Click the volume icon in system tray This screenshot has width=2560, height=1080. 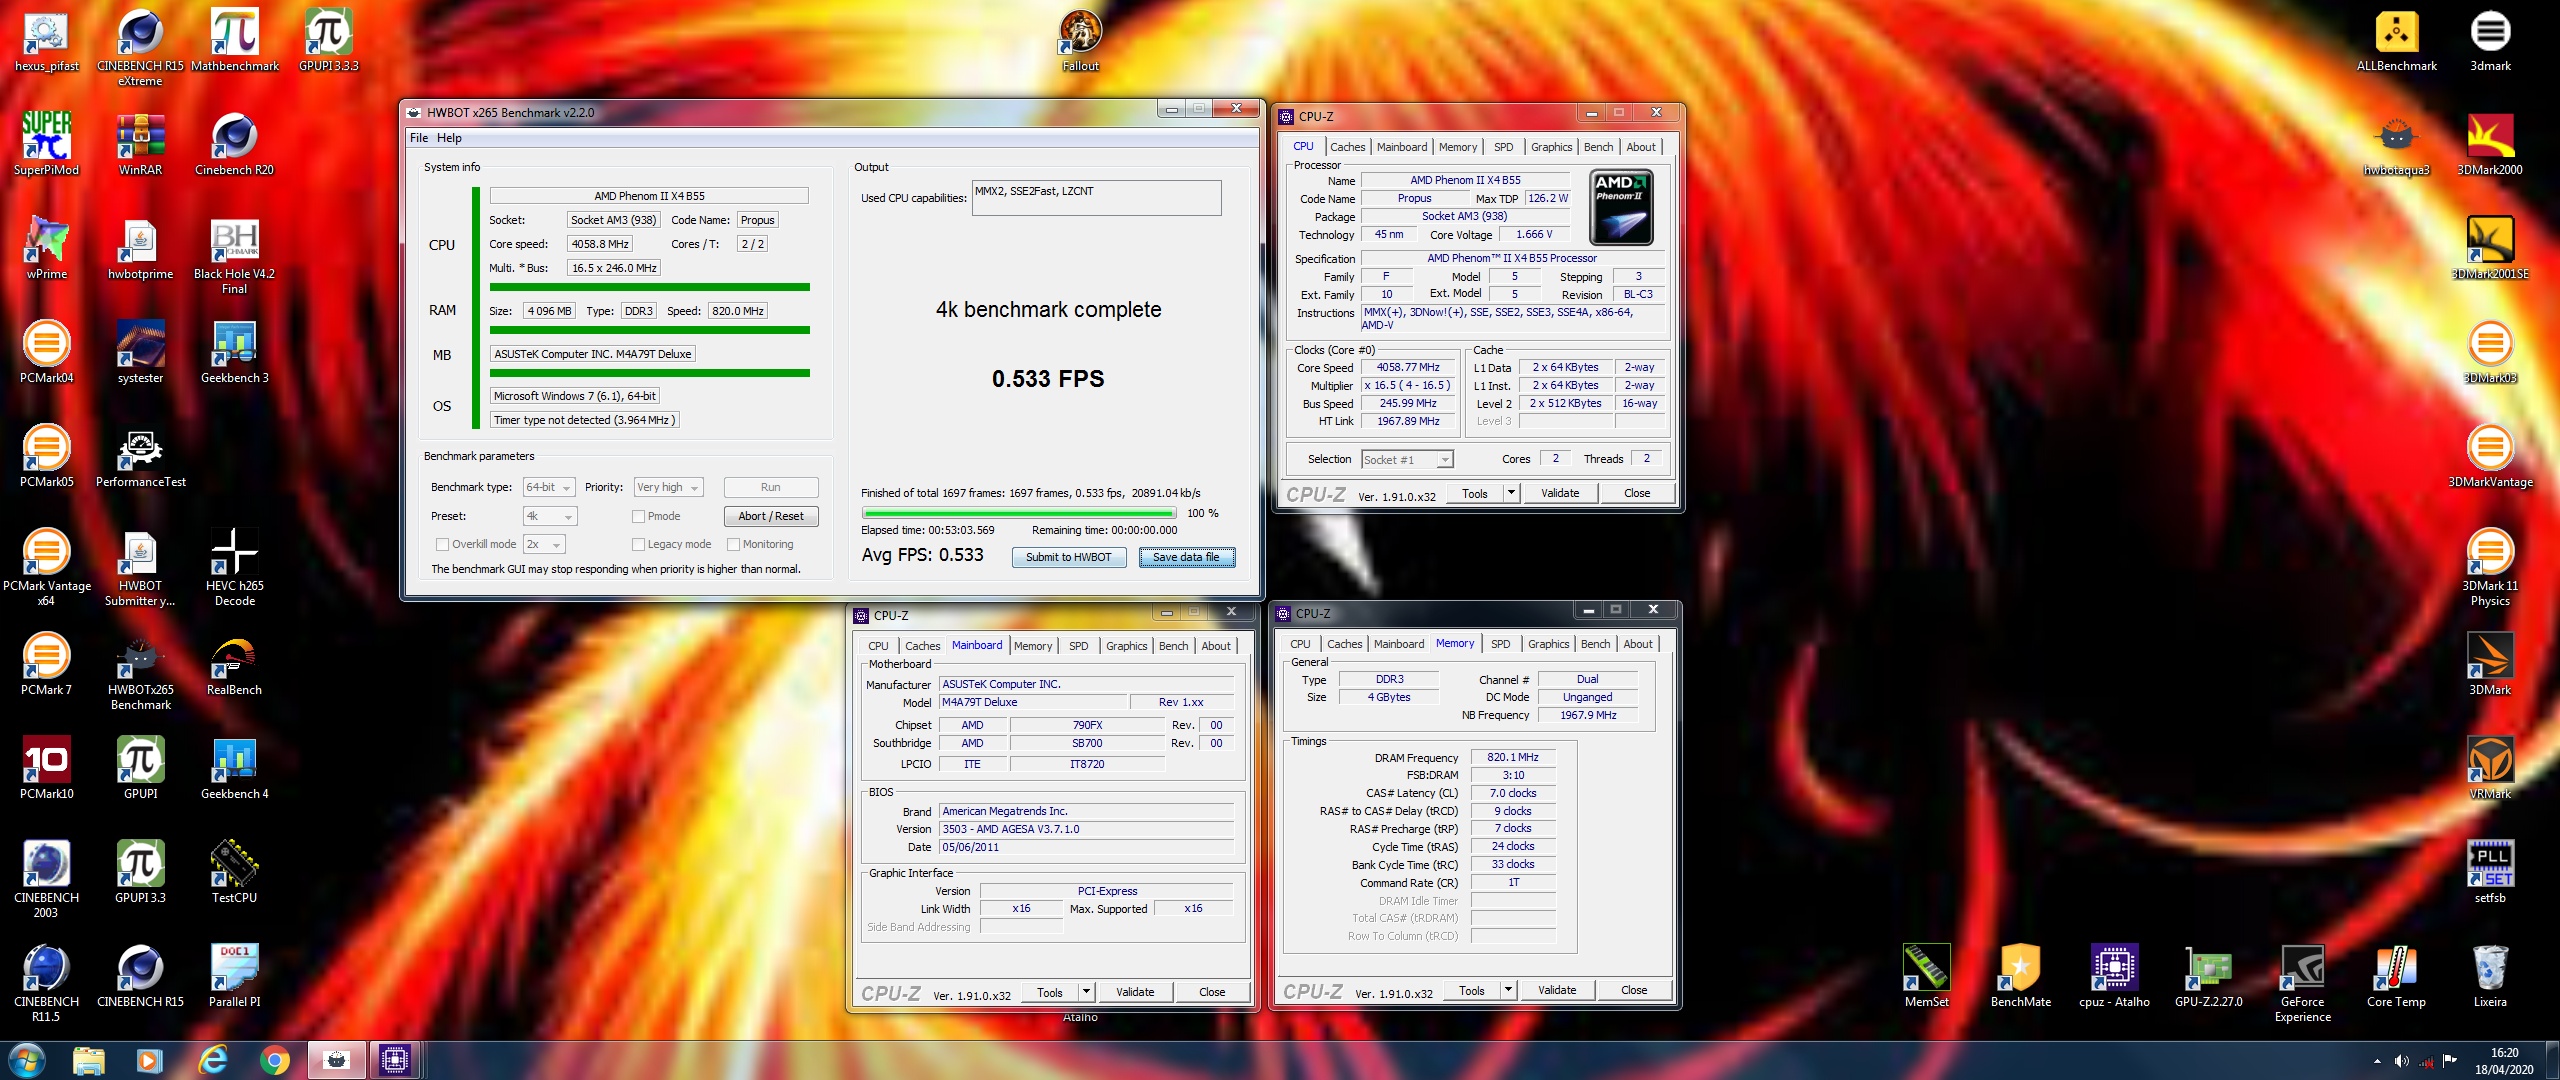point(2401,1061)
